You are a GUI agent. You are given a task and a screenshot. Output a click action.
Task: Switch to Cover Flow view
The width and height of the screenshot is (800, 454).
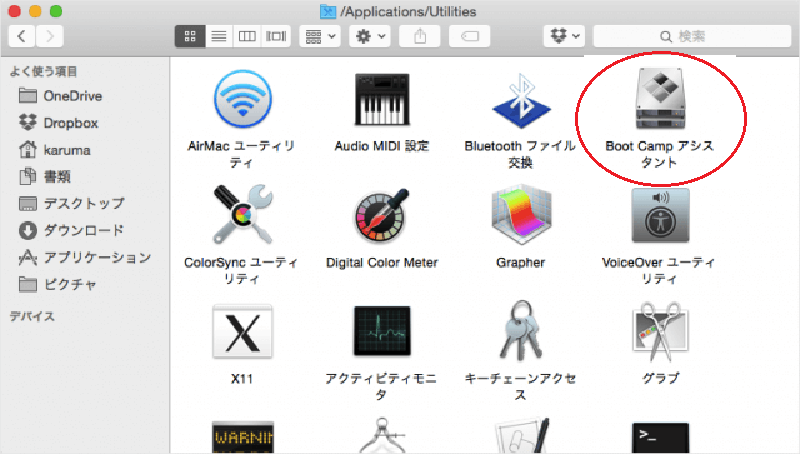276,36
